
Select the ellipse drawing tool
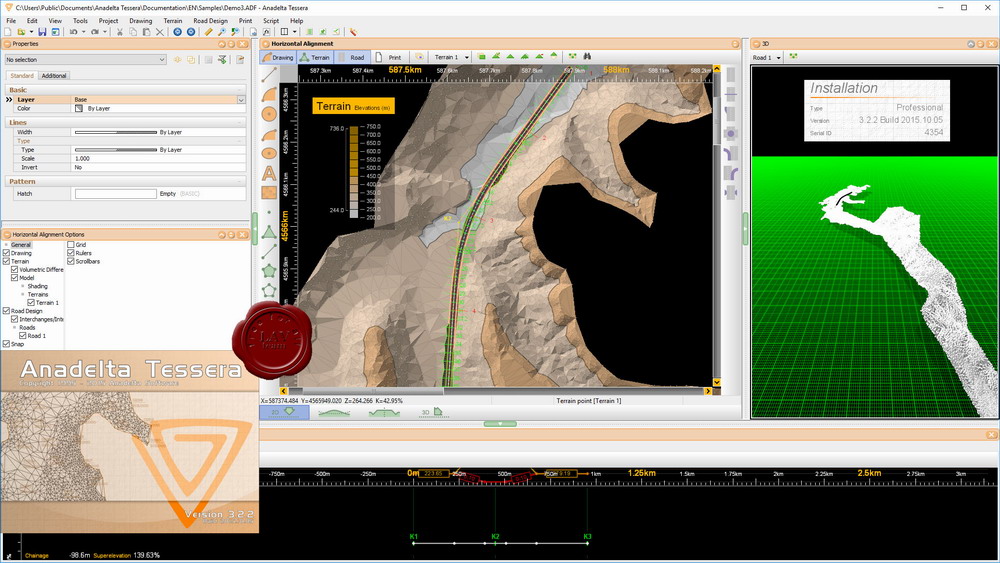(269, 153)
